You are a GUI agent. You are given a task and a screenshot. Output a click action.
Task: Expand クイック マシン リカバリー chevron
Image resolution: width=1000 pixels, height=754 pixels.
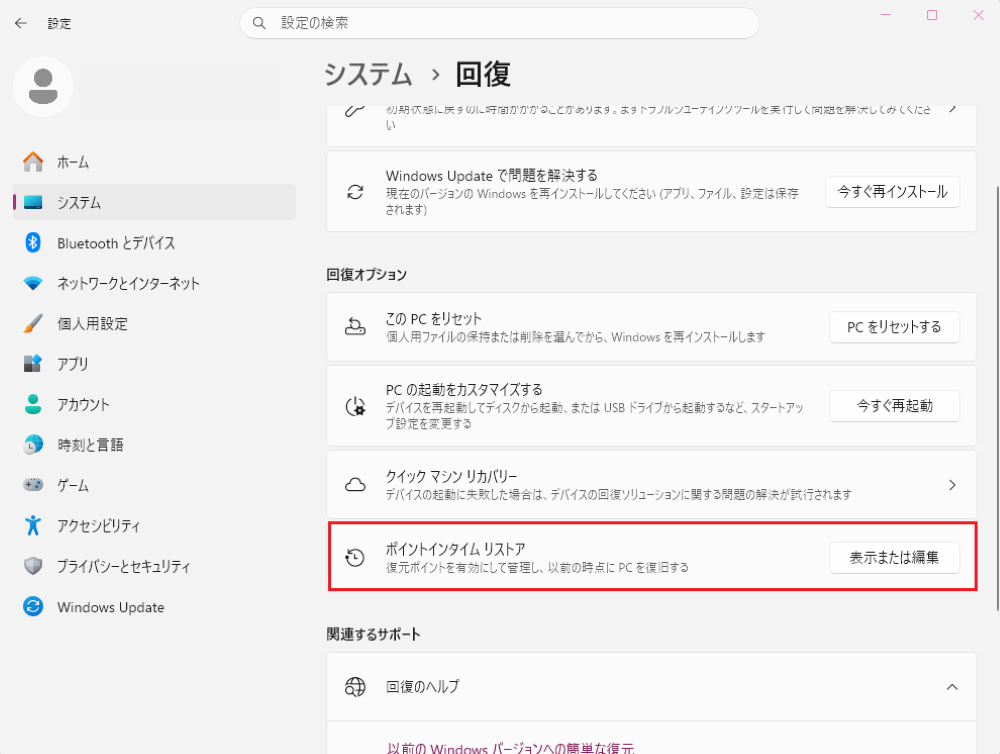click(x=952, y=485)
